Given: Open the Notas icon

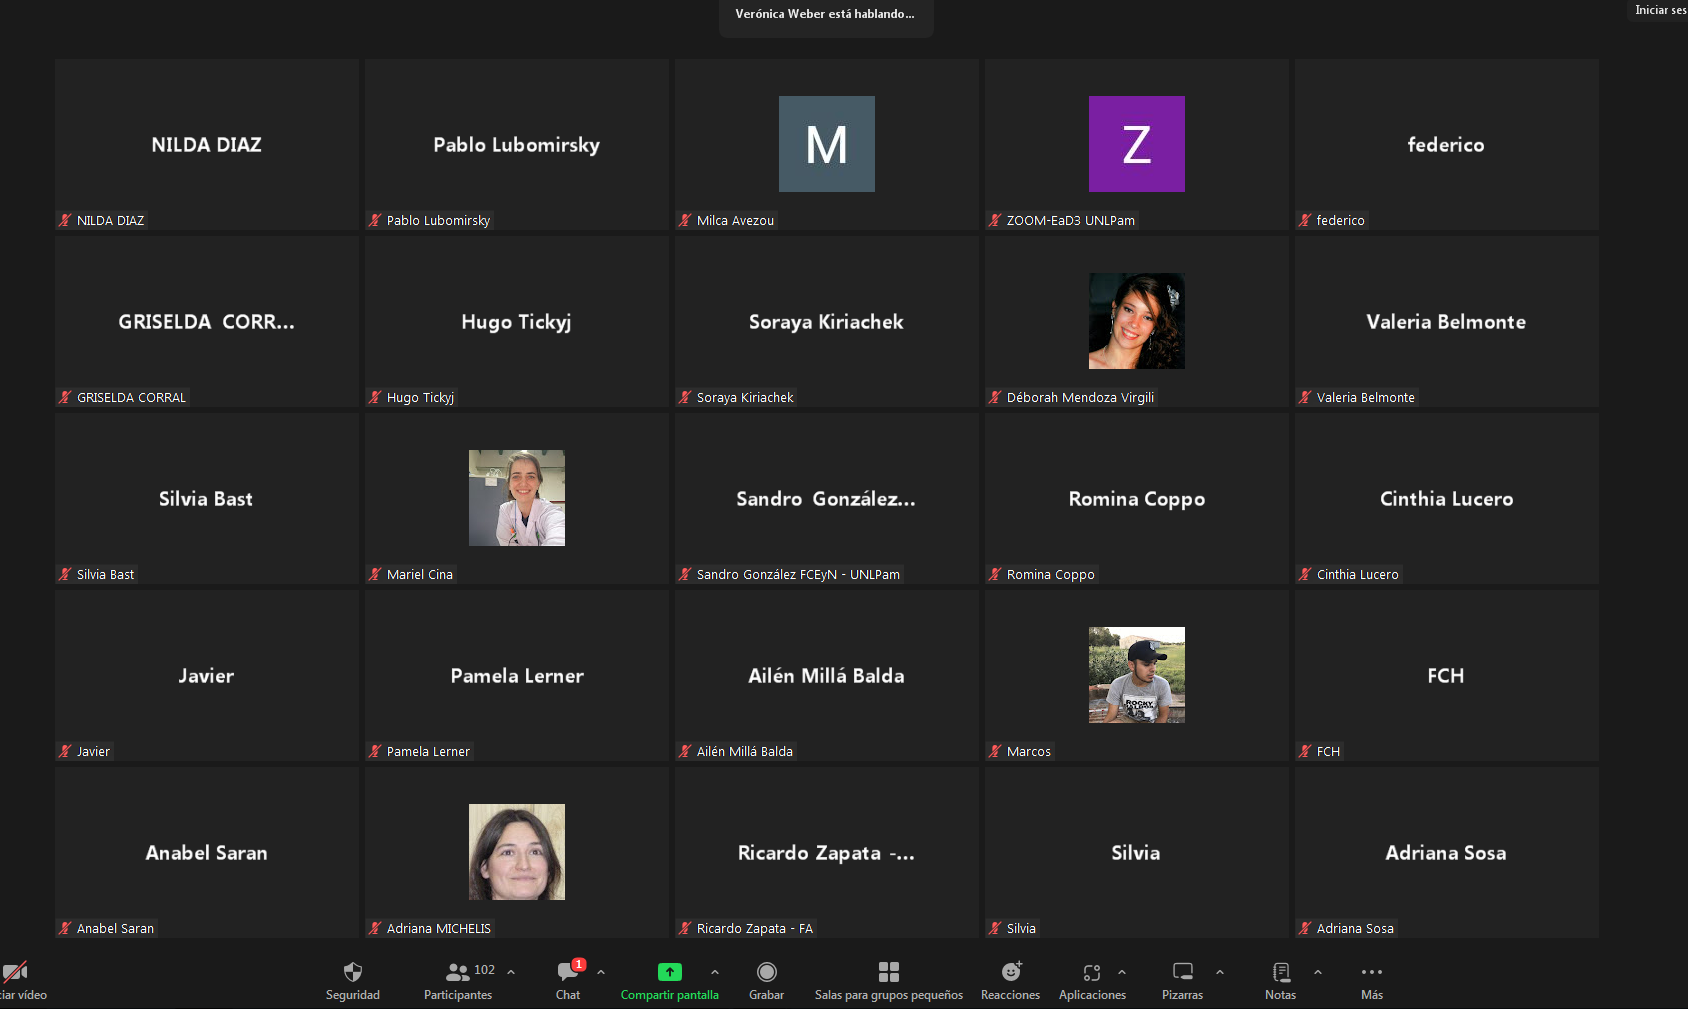Looking at the screenshot, I should click(1280, 972).
